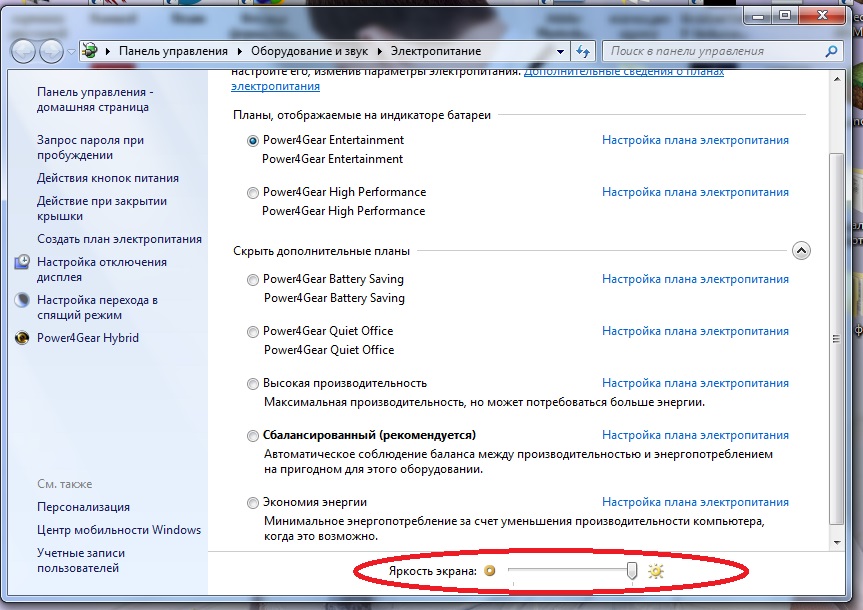Viewport: 863px width, 610px height.
Task: Click the Forward navigation arrow button
Action: (x=52, y=52)
